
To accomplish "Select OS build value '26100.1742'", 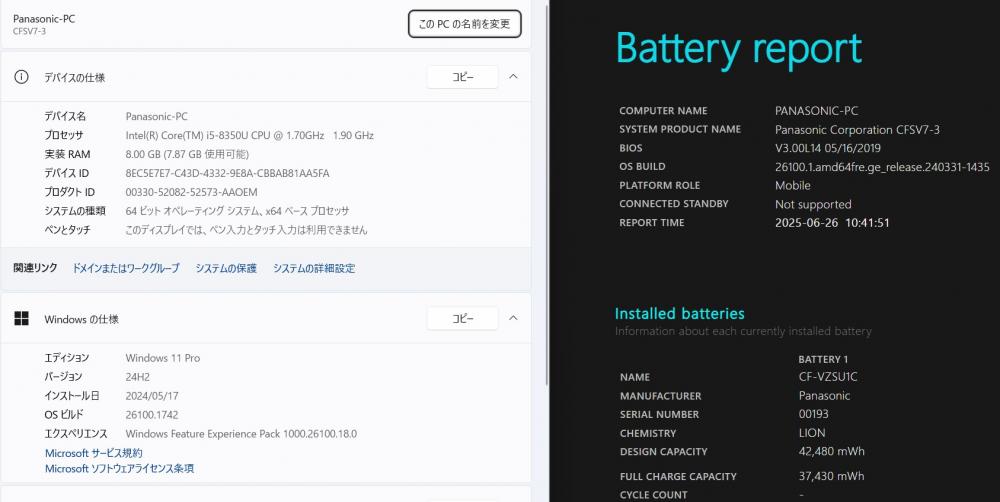I will pos(152,415).
